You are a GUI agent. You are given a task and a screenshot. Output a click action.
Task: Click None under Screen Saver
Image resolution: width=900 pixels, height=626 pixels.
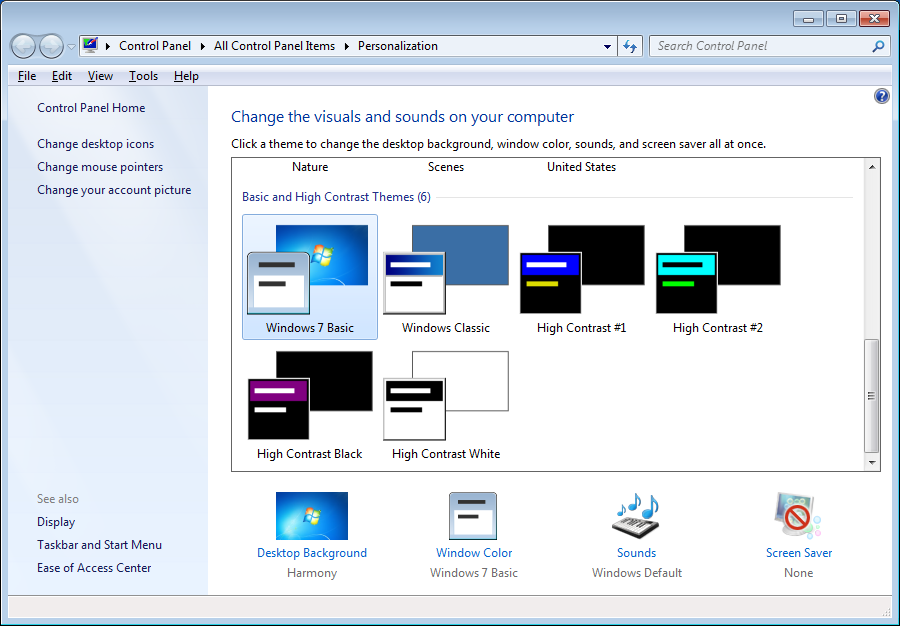pyautogui.click(x=798, y=573)
